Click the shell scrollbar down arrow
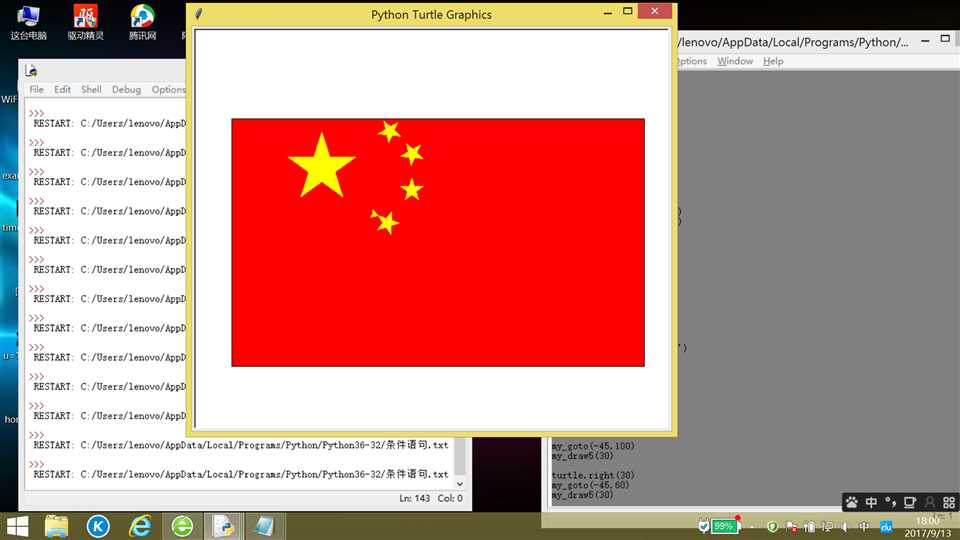 coord(460,484)
